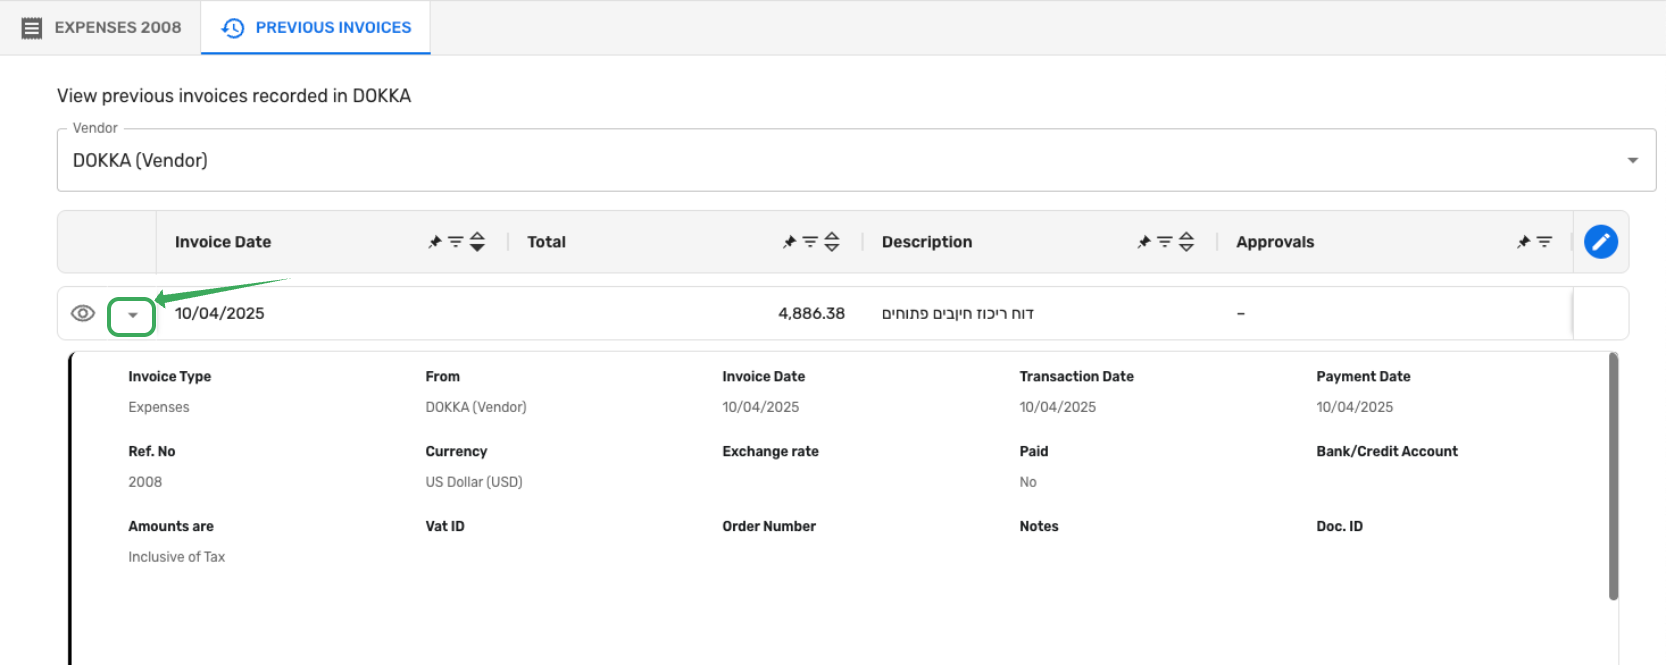The image size is (1666, 665).
Task: Pin the Total column
Action: (x=789, y=242)
